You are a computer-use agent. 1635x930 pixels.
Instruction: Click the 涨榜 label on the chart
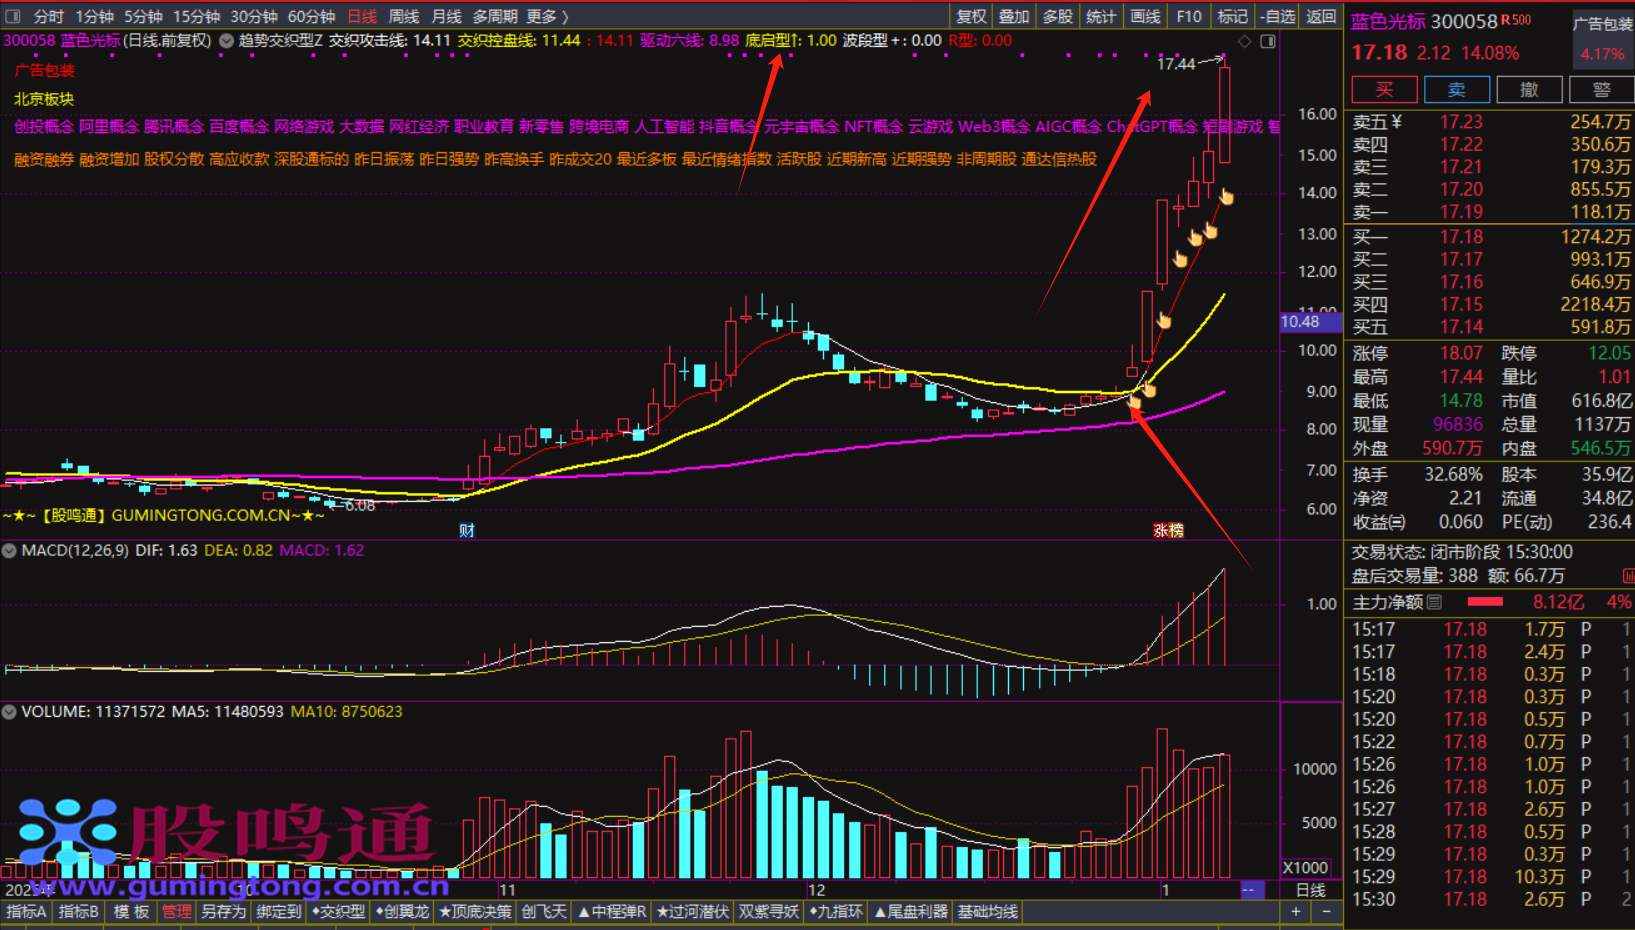(x=1168, y=530)
